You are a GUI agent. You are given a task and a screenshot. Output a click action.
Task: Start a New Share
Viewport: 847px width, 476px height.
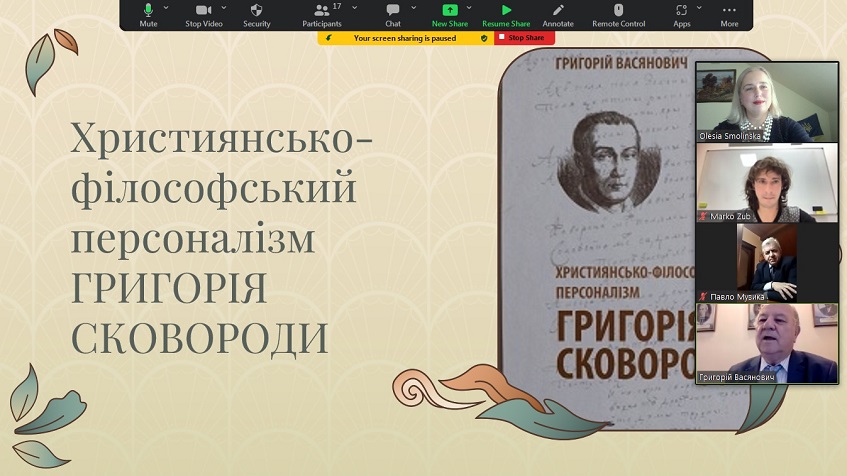coord(451,14)
